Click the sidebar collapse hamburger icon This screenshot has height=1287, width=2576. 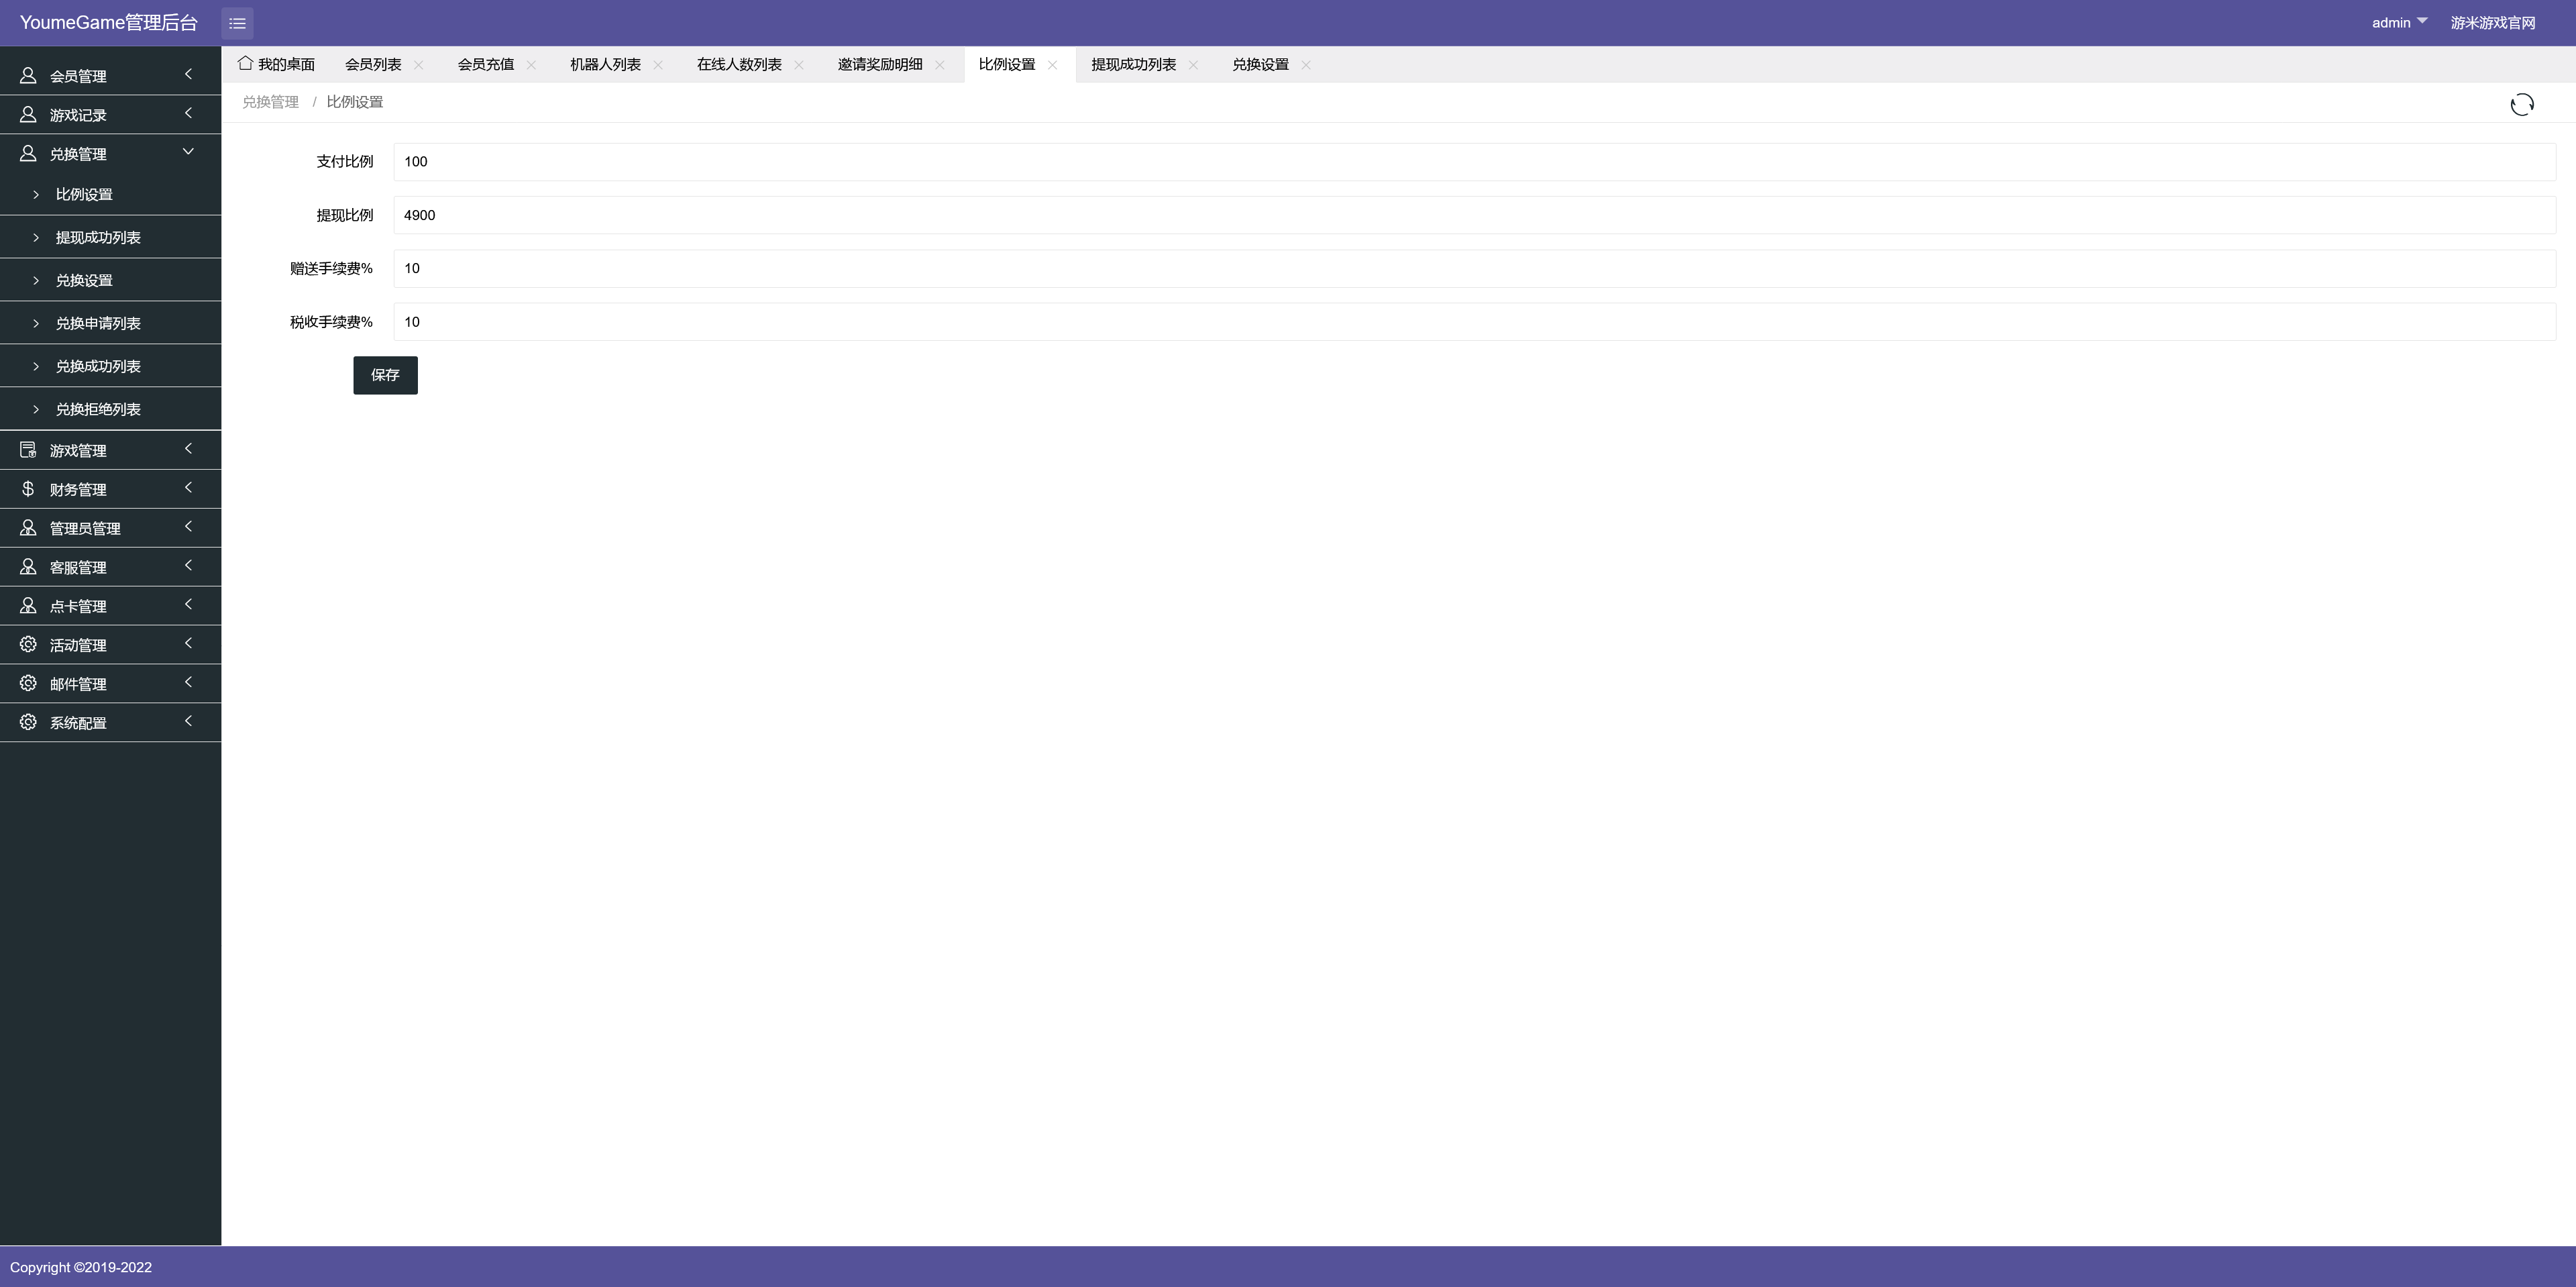pos(237,23)
